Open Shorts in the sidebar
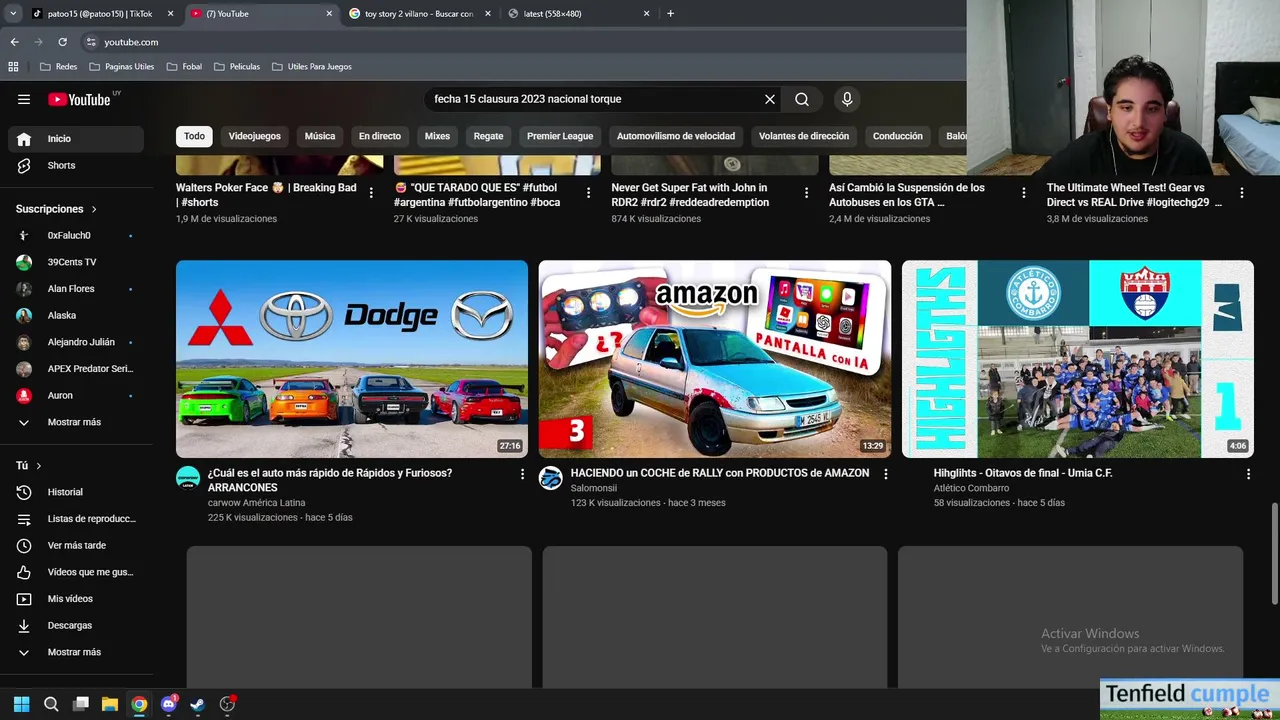 (x=76, y=165)
